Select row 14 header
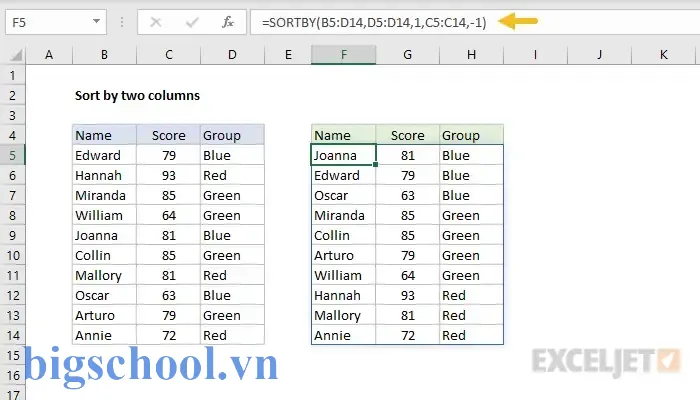Image resolution: width=700 pixels, height=400 pixels. [12, 335]
